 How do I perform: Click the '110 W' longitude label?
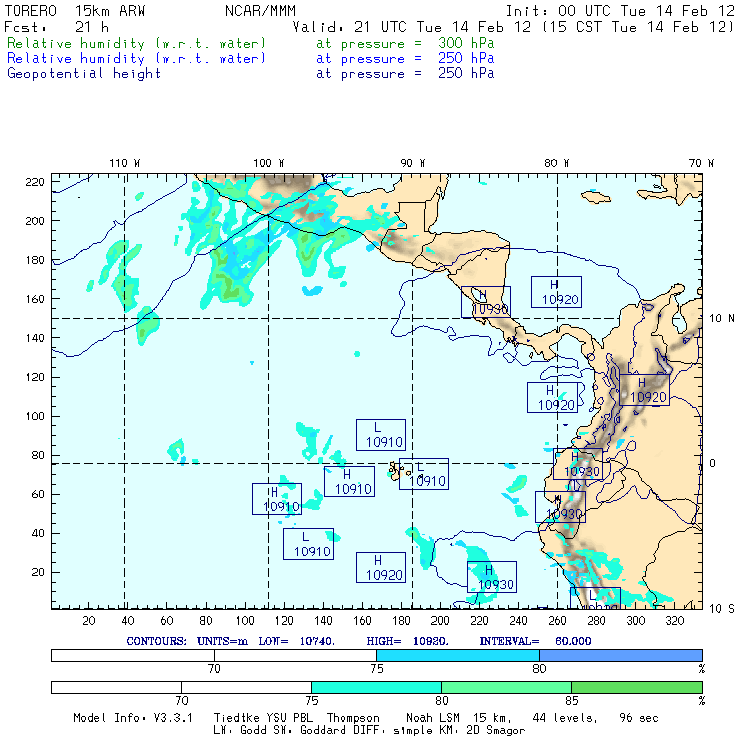pyautogui.click(x=125, y=163)
